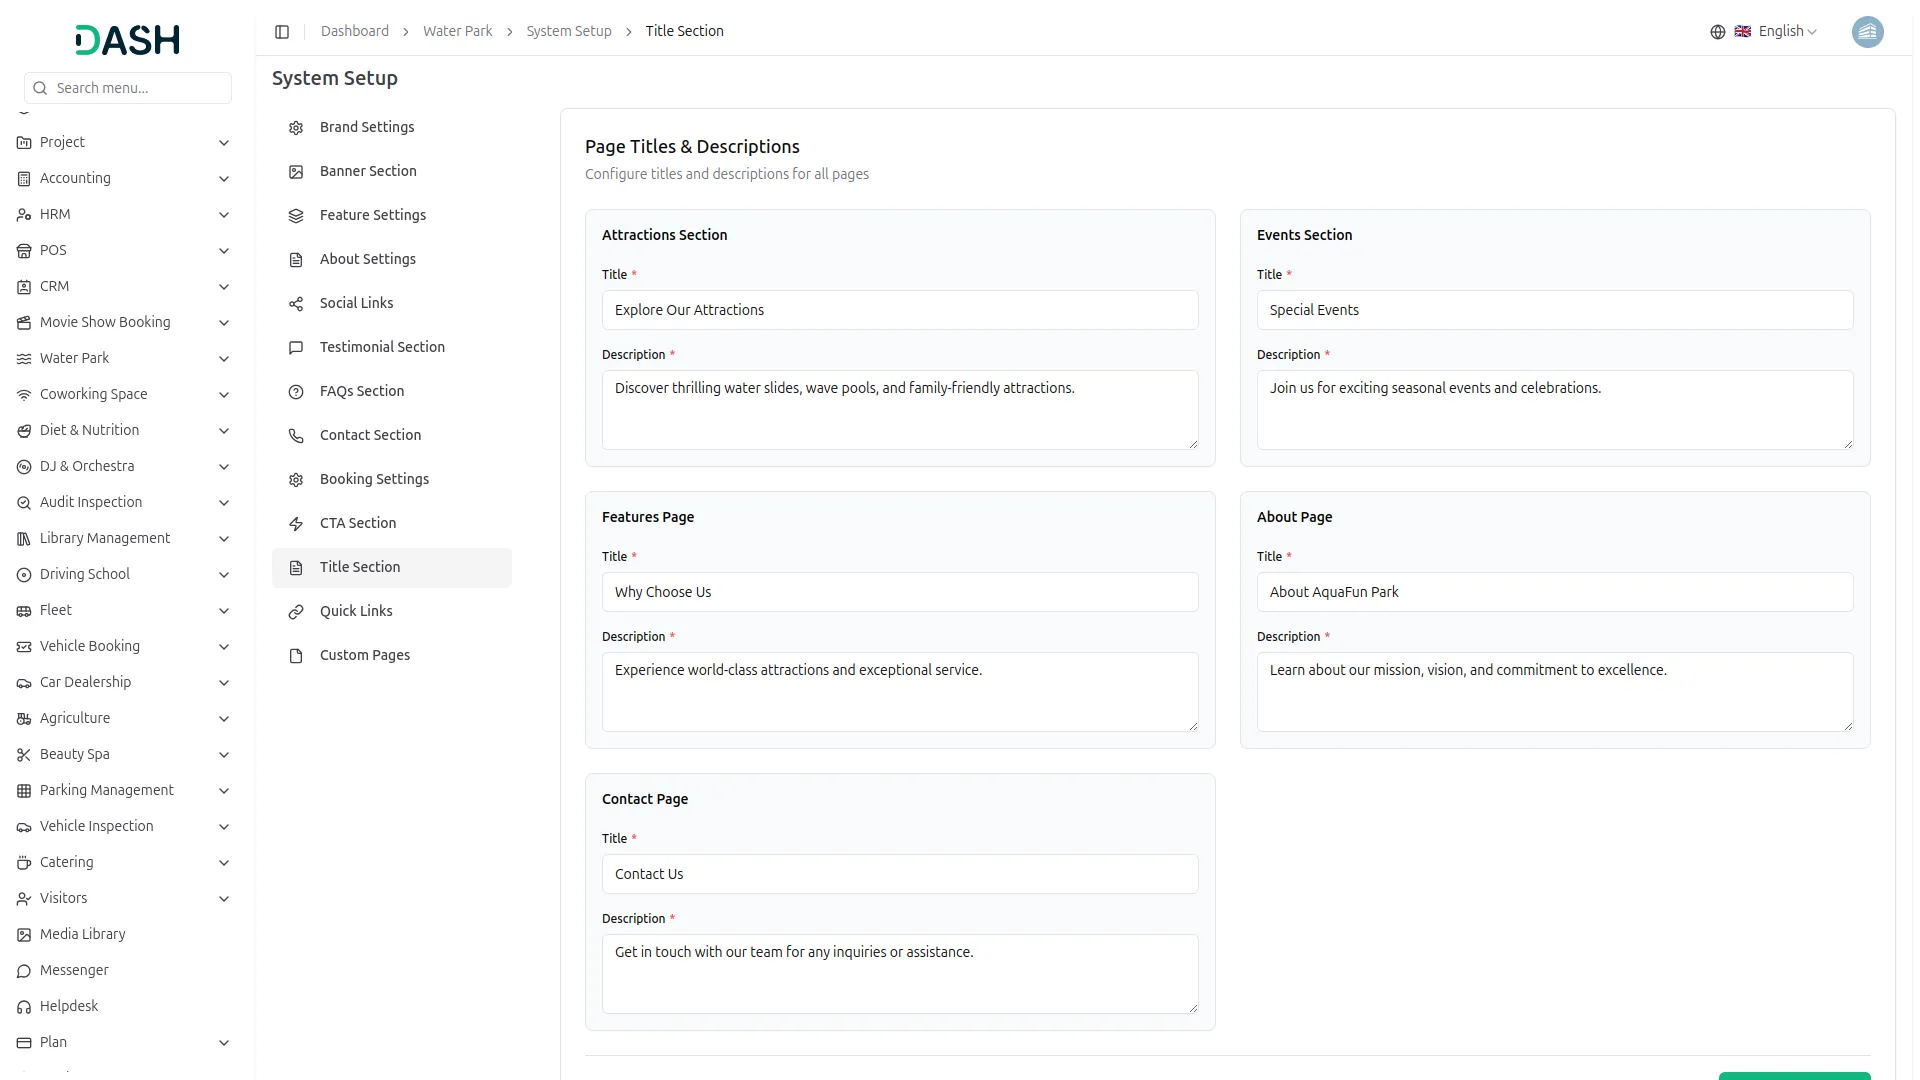The width and height of the screenshot is (1920, 1080).
Task: Click the globe language icon
Action: click(x=1717, y=32)
